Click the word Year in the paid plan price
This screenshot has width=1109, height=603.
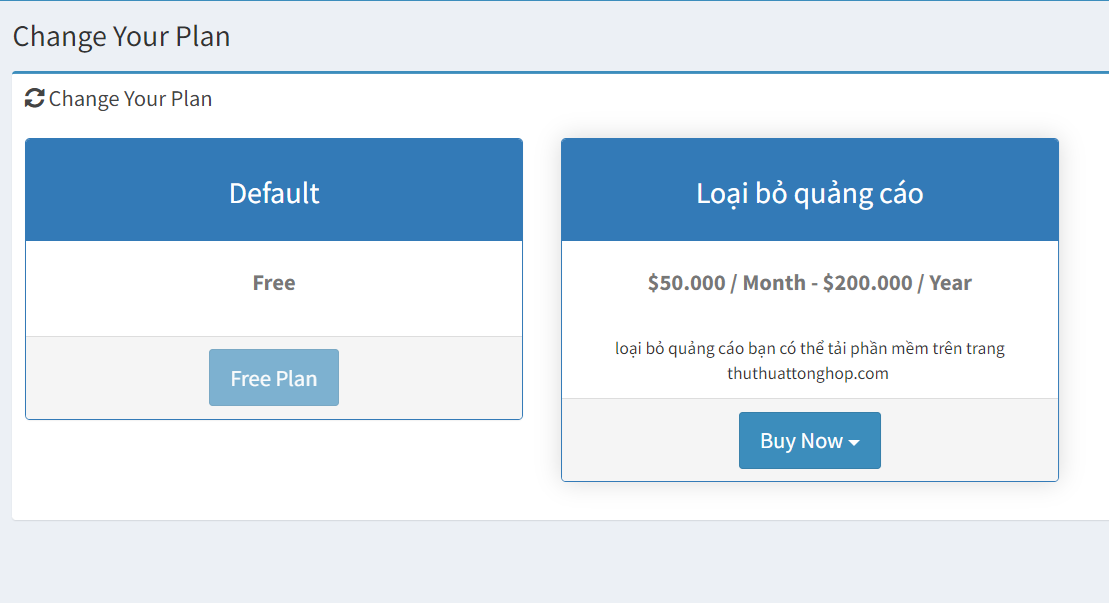pos(950,283)
